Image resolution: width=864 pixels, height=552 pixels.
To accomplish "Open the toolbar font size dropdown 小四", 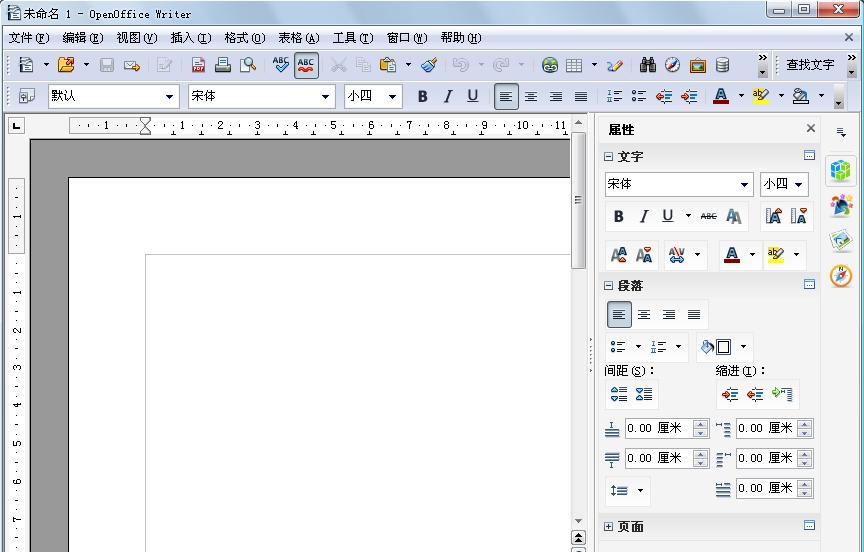I will pos(392,97).
